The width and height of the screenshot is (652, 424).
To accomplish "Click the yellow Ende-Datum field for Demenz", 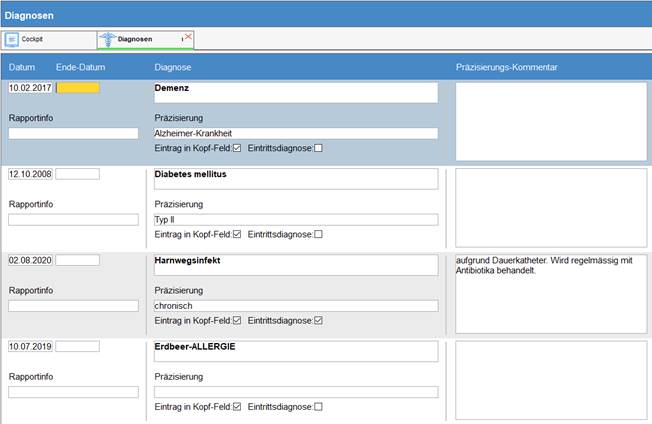I will tap(78, 88).
